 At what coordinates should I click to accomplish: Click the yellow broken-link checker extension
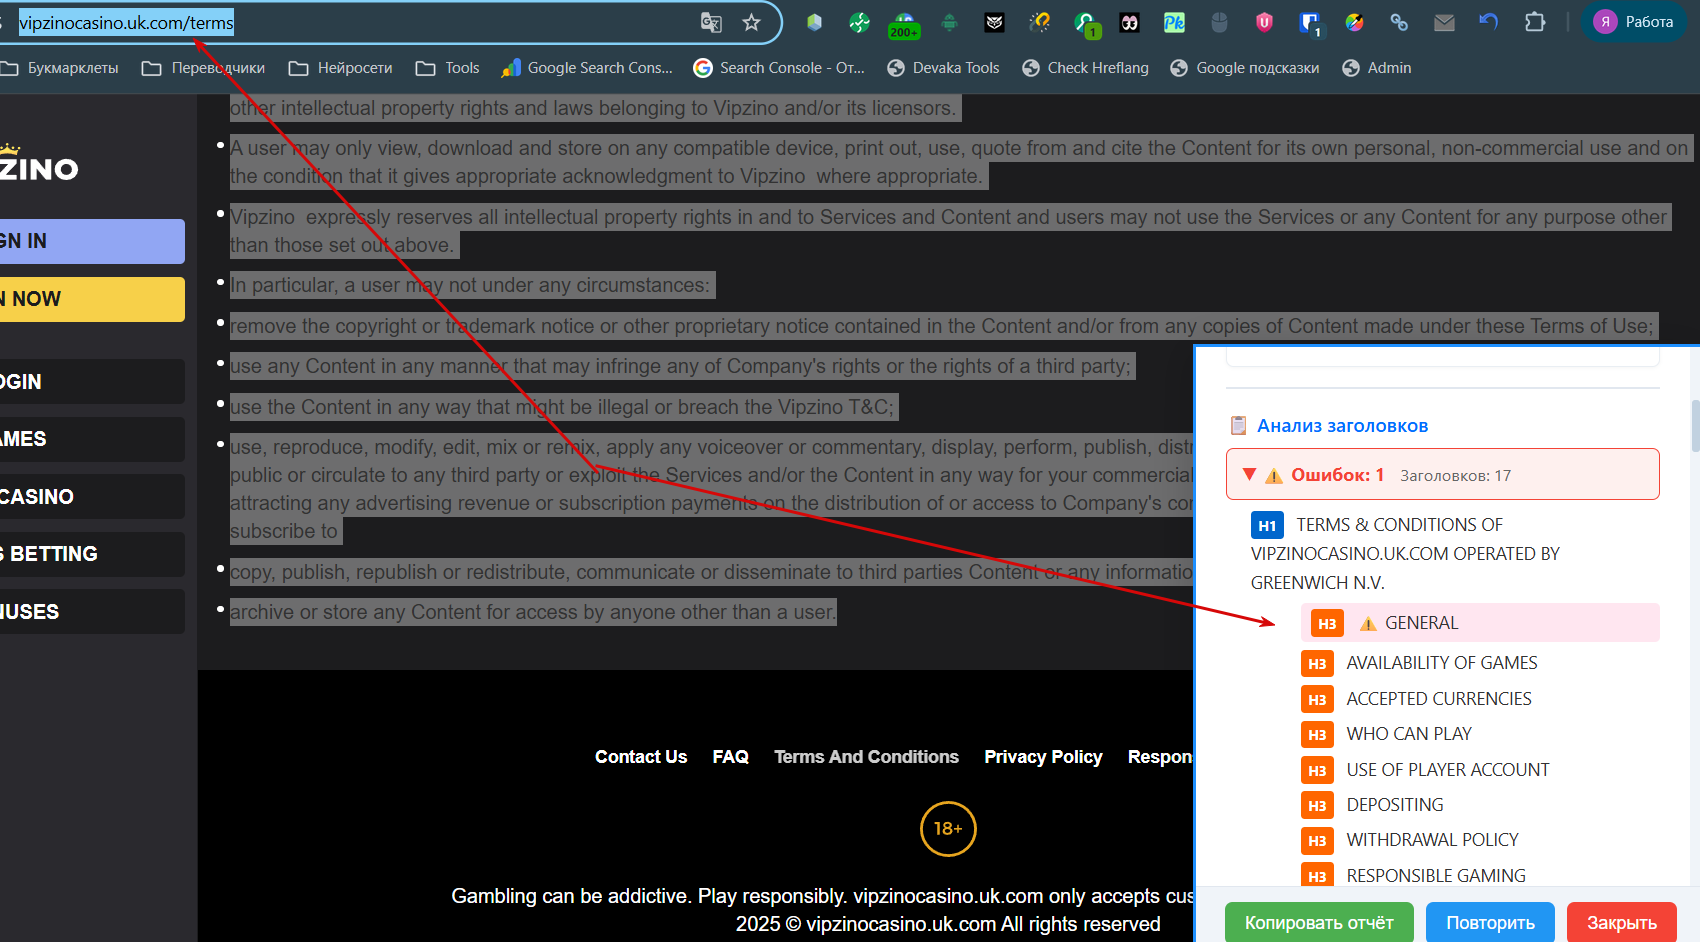(1040, 22)
